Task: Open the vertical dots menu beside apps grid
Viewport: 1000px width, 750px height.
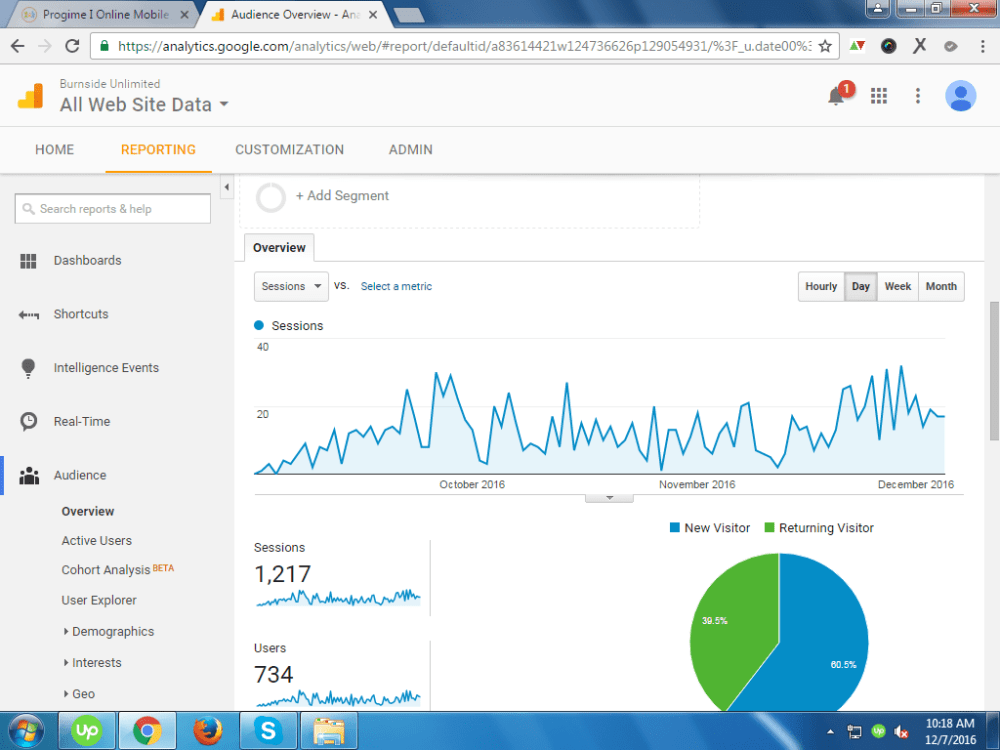Action: coord(918,96)
